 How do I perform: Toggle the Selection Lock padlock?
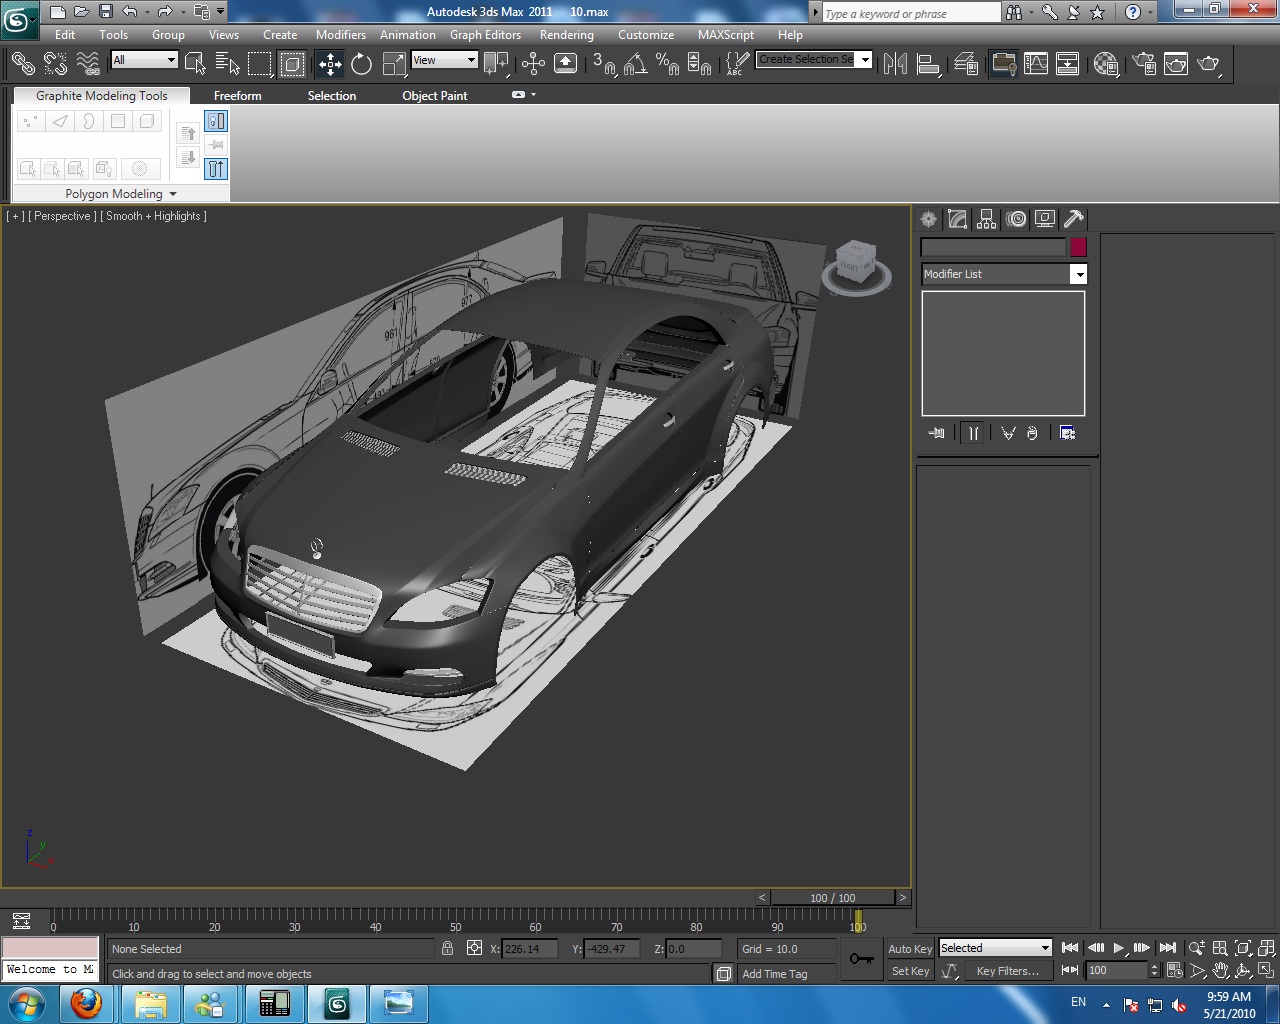(447, 948)
